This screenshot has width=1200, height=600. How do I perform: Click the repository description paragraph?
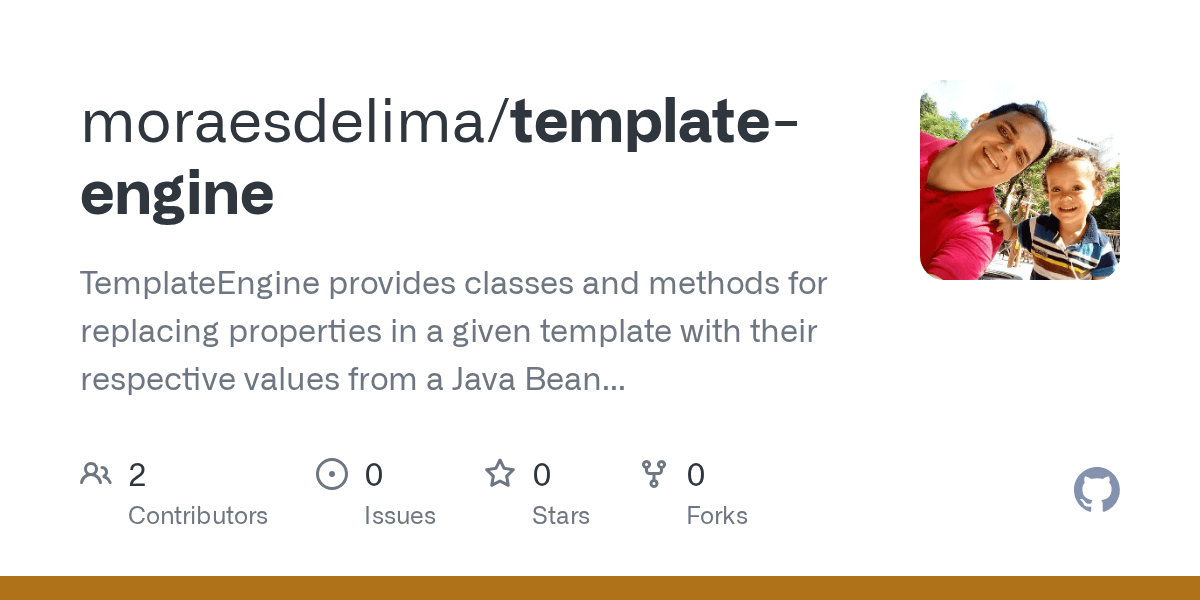(x=454, y=331)
